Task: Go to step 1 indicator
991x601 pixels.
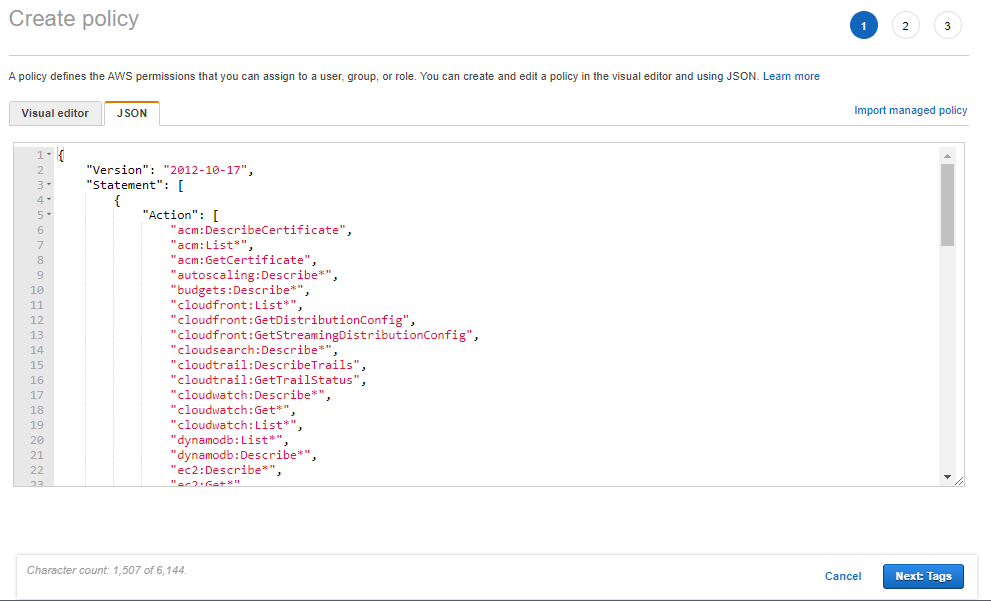Action: point(863,26)
